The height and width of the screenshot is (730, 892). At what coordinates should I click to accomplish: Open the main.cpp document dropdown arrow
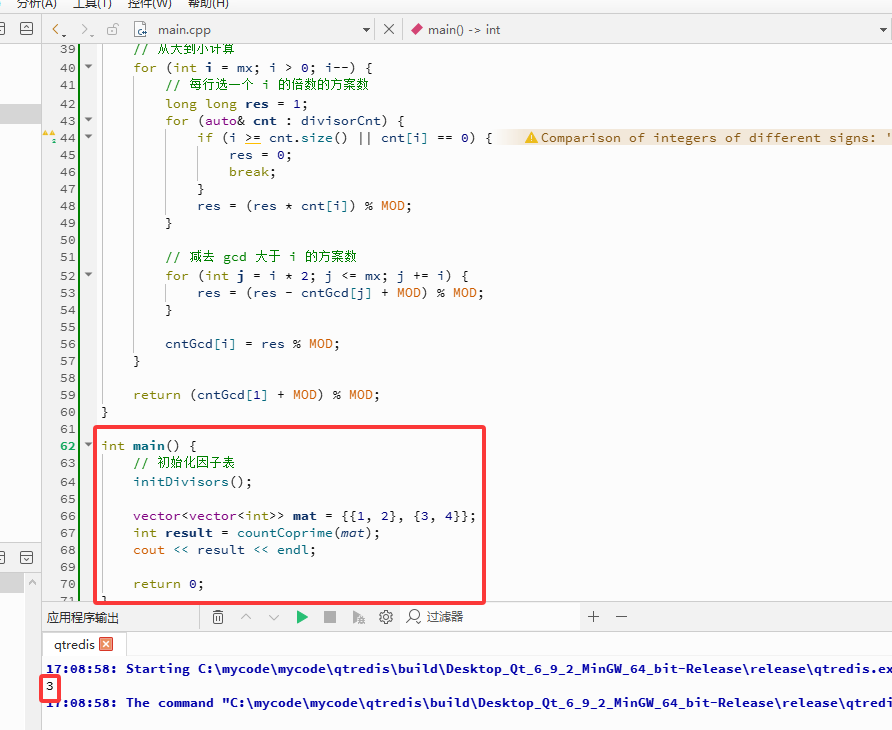pos(366,30)
